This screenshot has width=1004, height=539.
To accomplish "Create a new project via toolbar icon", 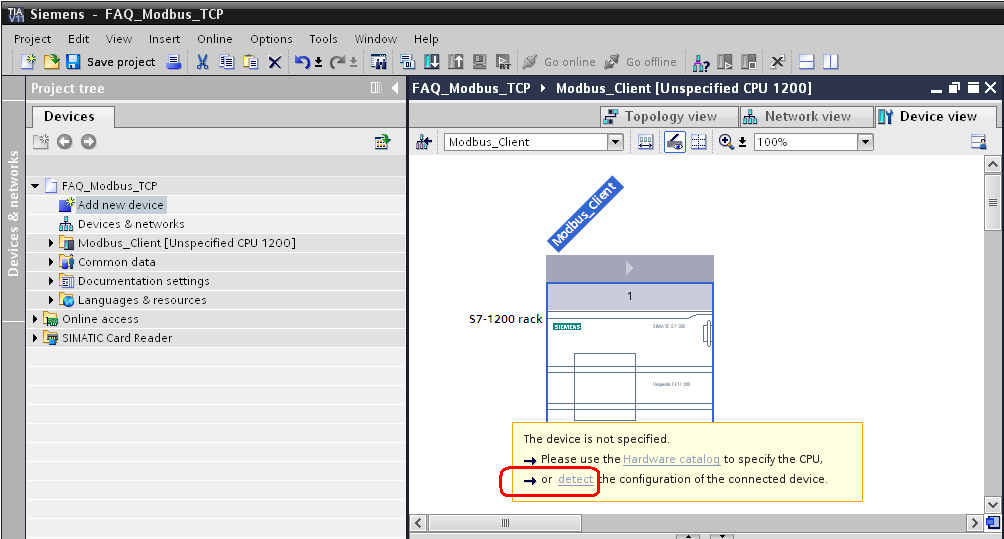I will click(29, 62).
